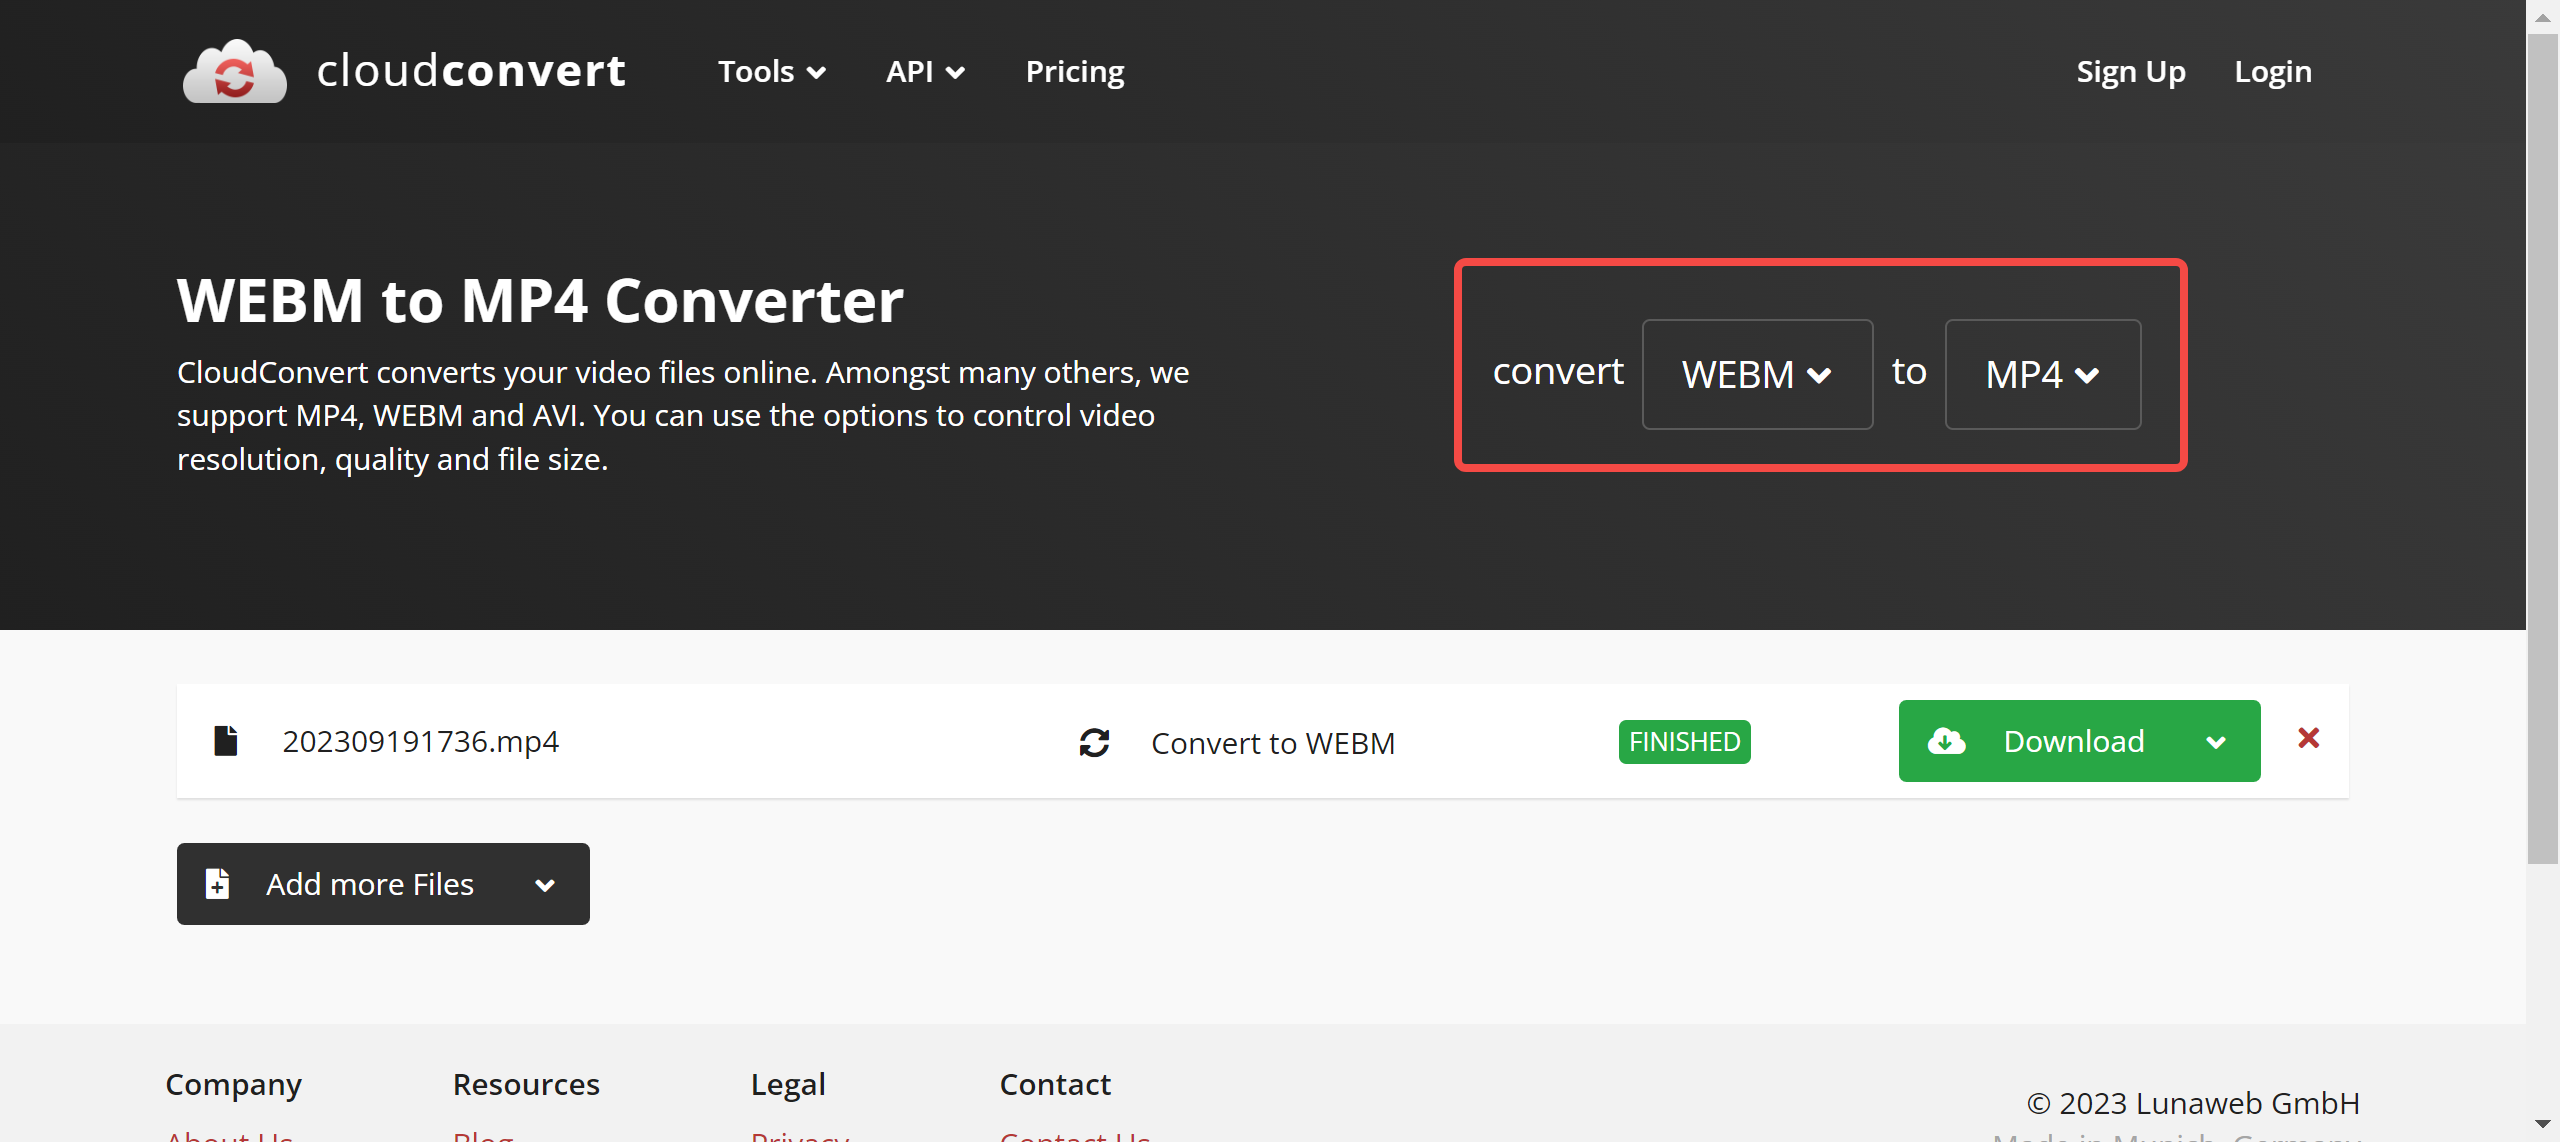Click the scrollbar down arrow

[x=2542, y=1124]
